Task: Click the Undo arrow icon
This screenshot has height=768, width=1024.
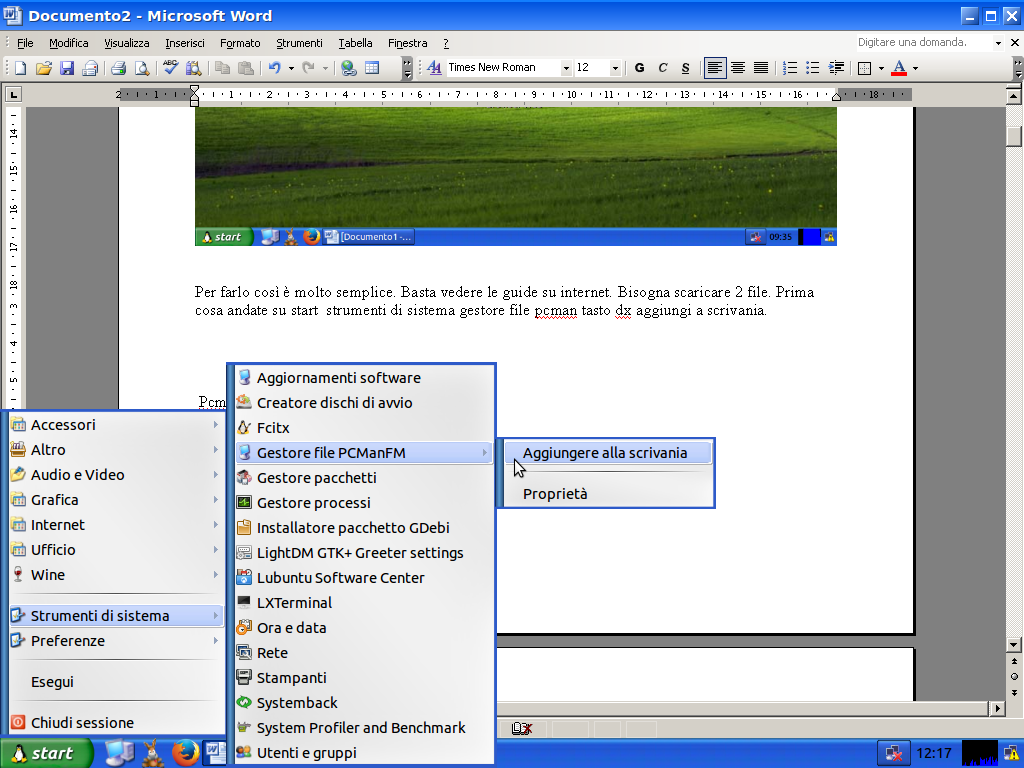Action: coord(274,68)
